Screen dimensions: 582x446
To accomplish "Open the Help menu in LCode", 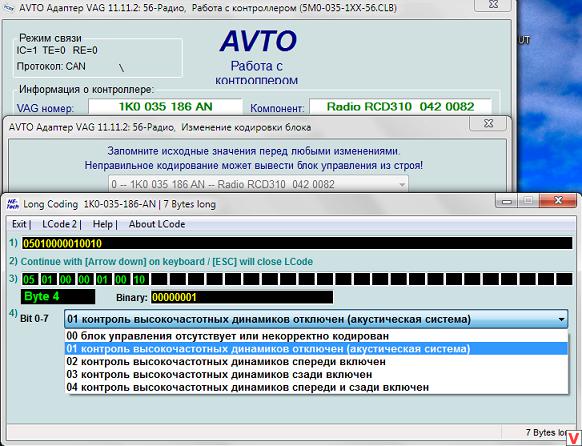I will [104, 224].
